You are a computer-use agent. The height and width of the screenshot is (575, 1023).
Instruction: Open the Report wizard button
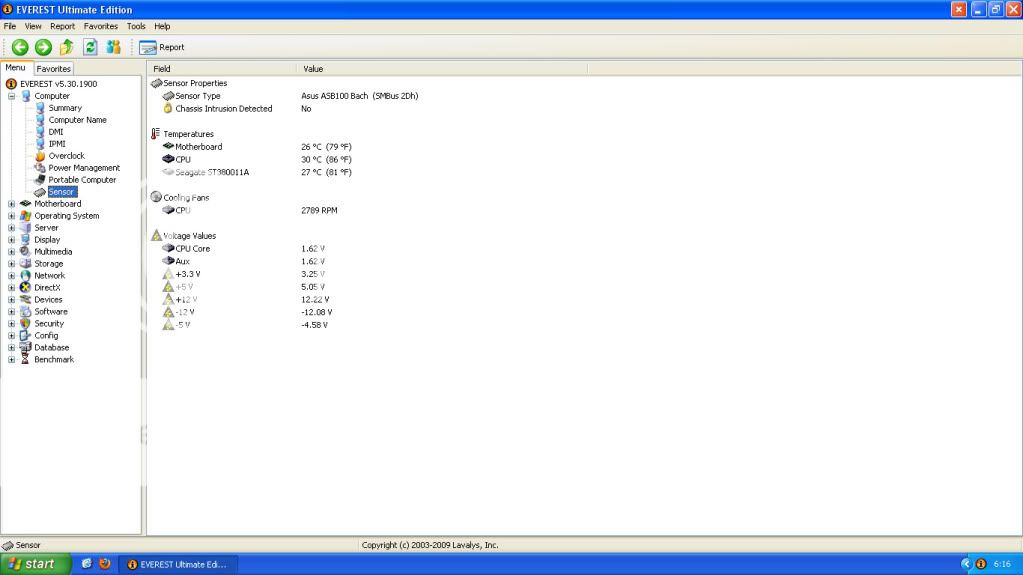162,47
